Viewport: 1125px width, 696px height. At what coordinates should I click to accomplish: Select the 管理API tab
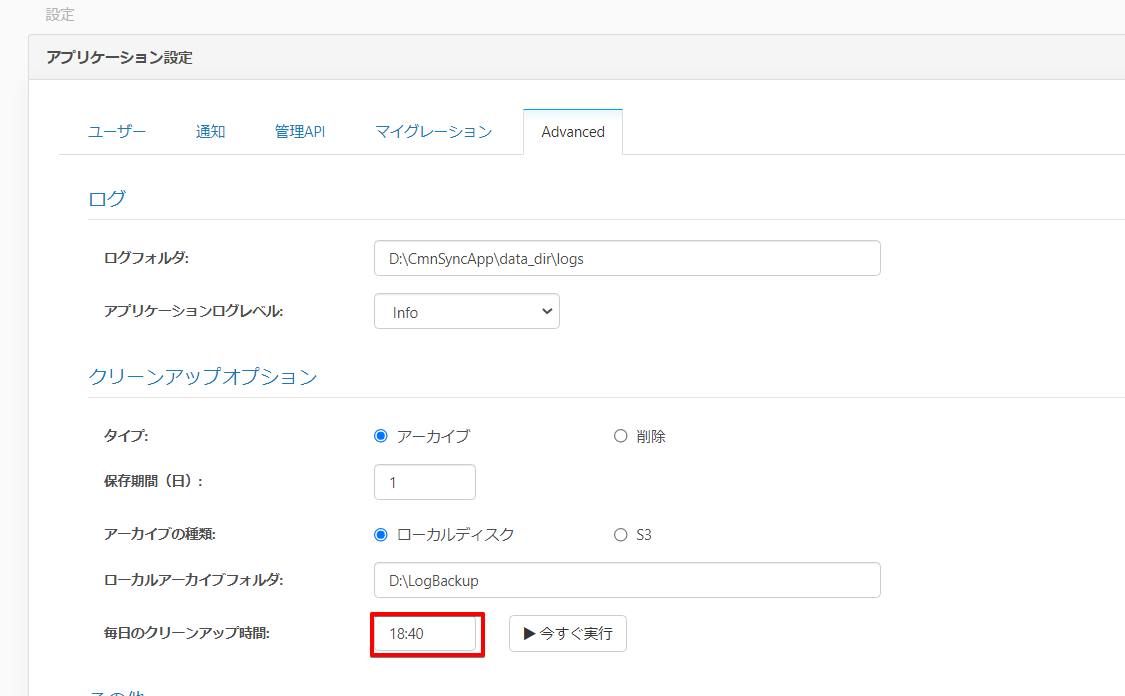coord(300,132)
